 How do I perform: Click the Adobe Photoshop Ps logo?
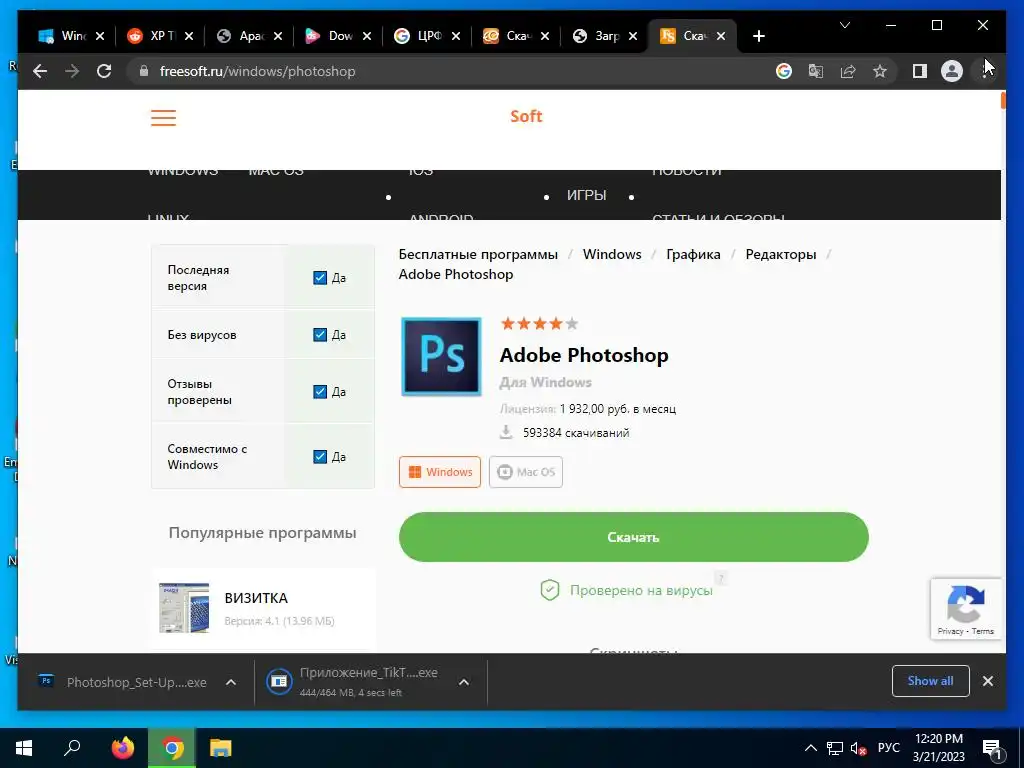[441, 357]
